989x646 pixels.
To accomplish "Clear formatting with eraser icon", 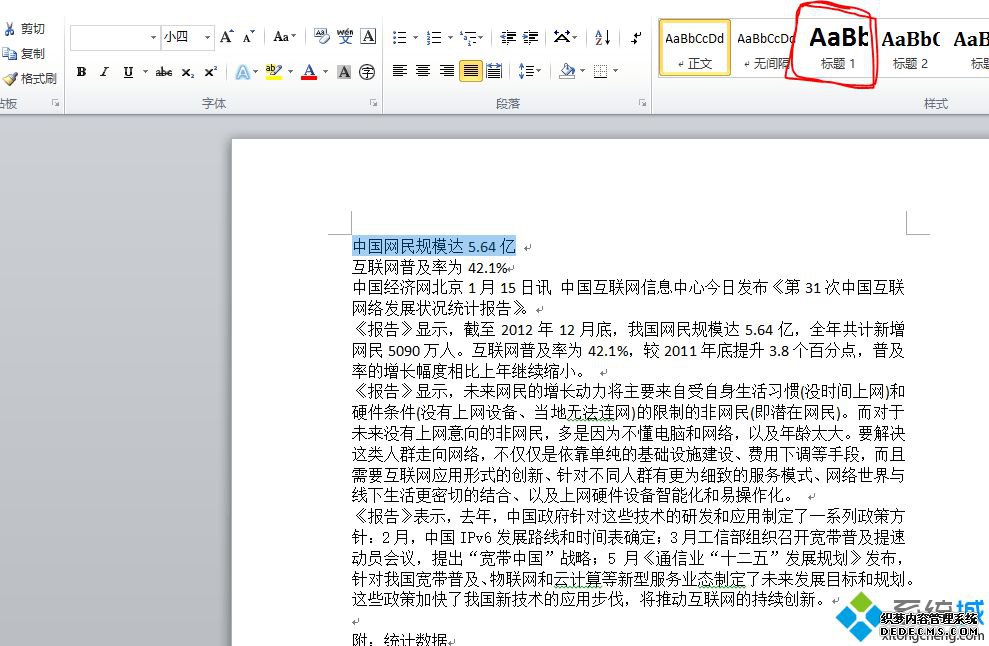I will (322, 37).
